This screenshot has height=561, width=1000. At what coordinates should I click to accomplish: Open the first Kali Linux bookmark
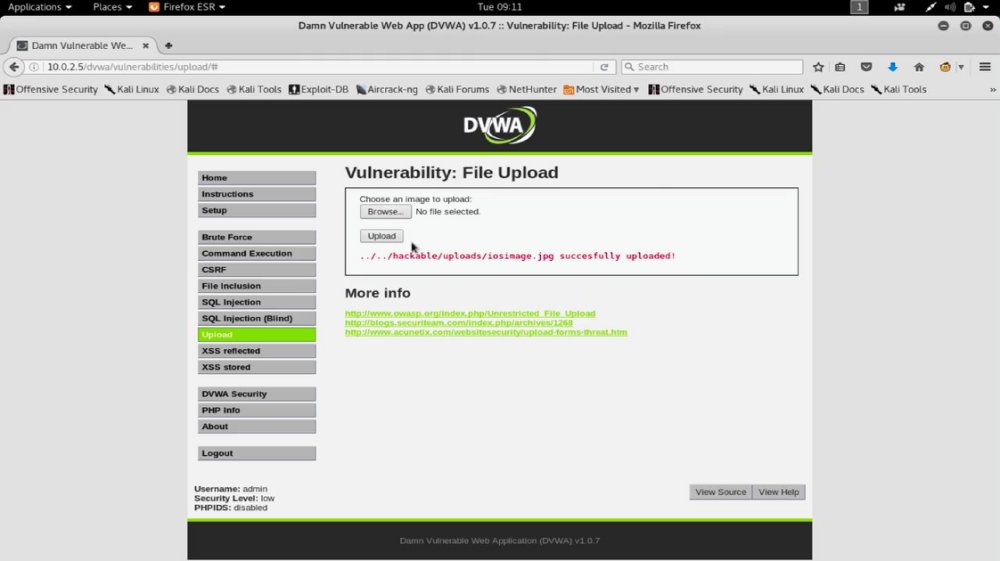(x=132, y=89)
